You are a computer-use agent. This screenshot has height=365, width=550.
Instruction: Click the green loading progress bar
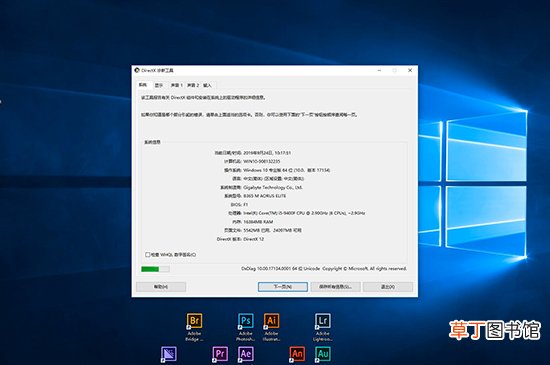(155, 269)
